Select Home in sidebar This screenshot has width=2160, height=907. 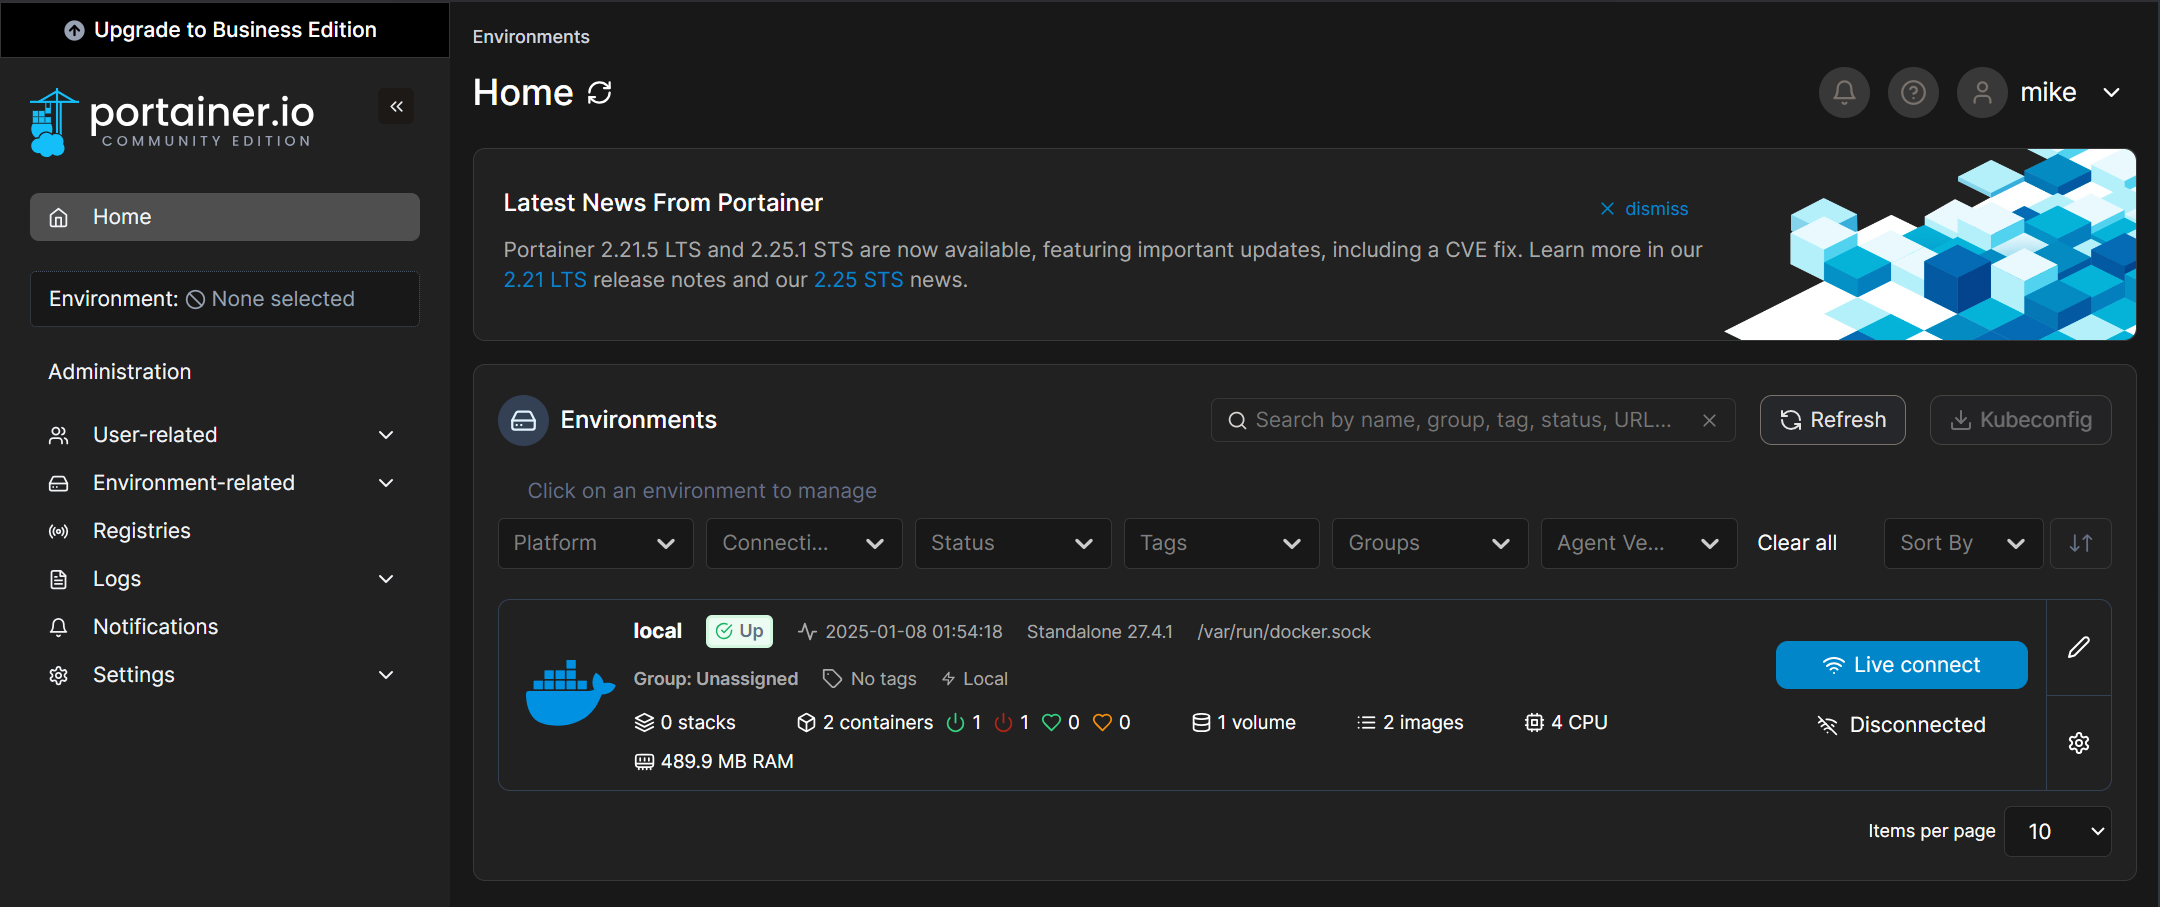(x=224, y=217)
